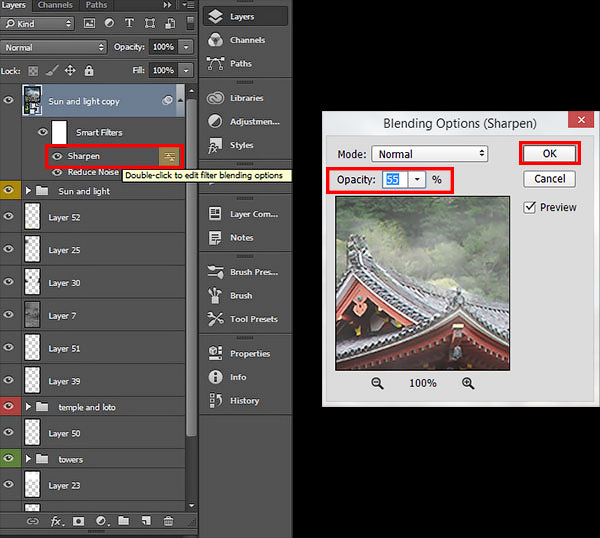The image size is (600, 538).
Task: Hide the Sun and light group
Action: click(x=8, y=190)
